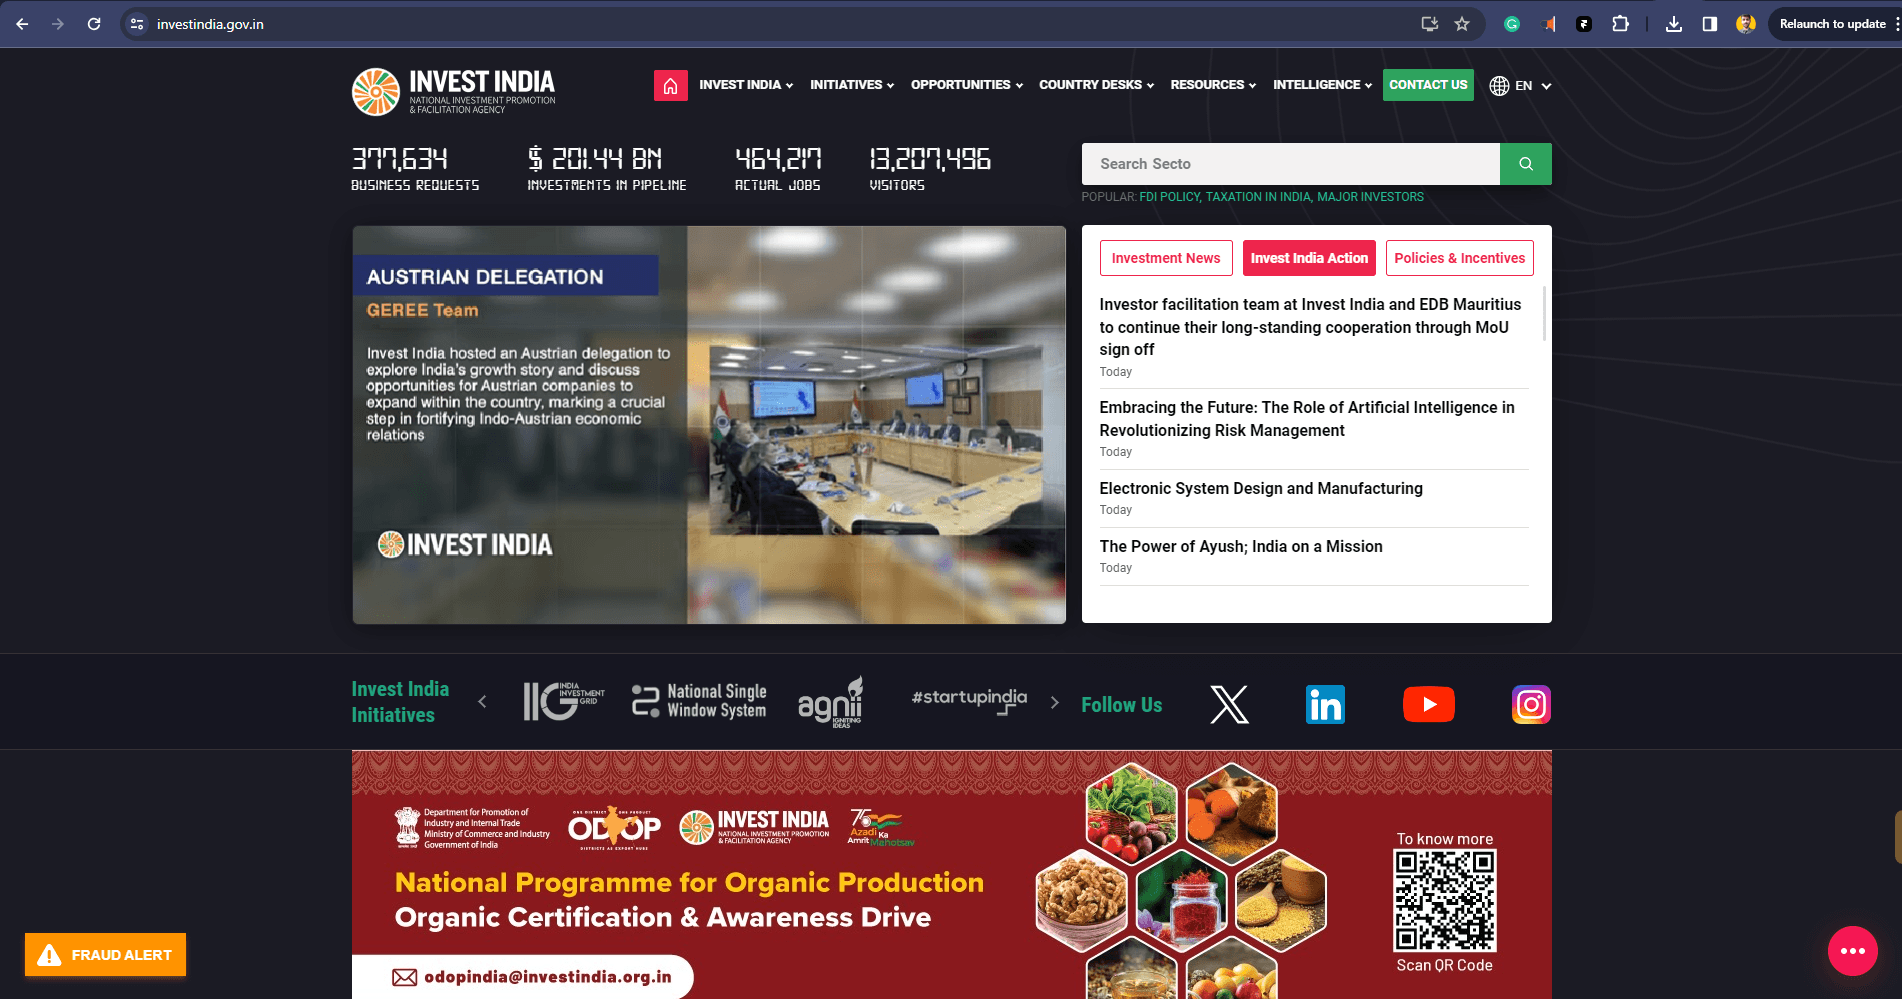Show previous initiatives with left chevron

pos(482,702)
